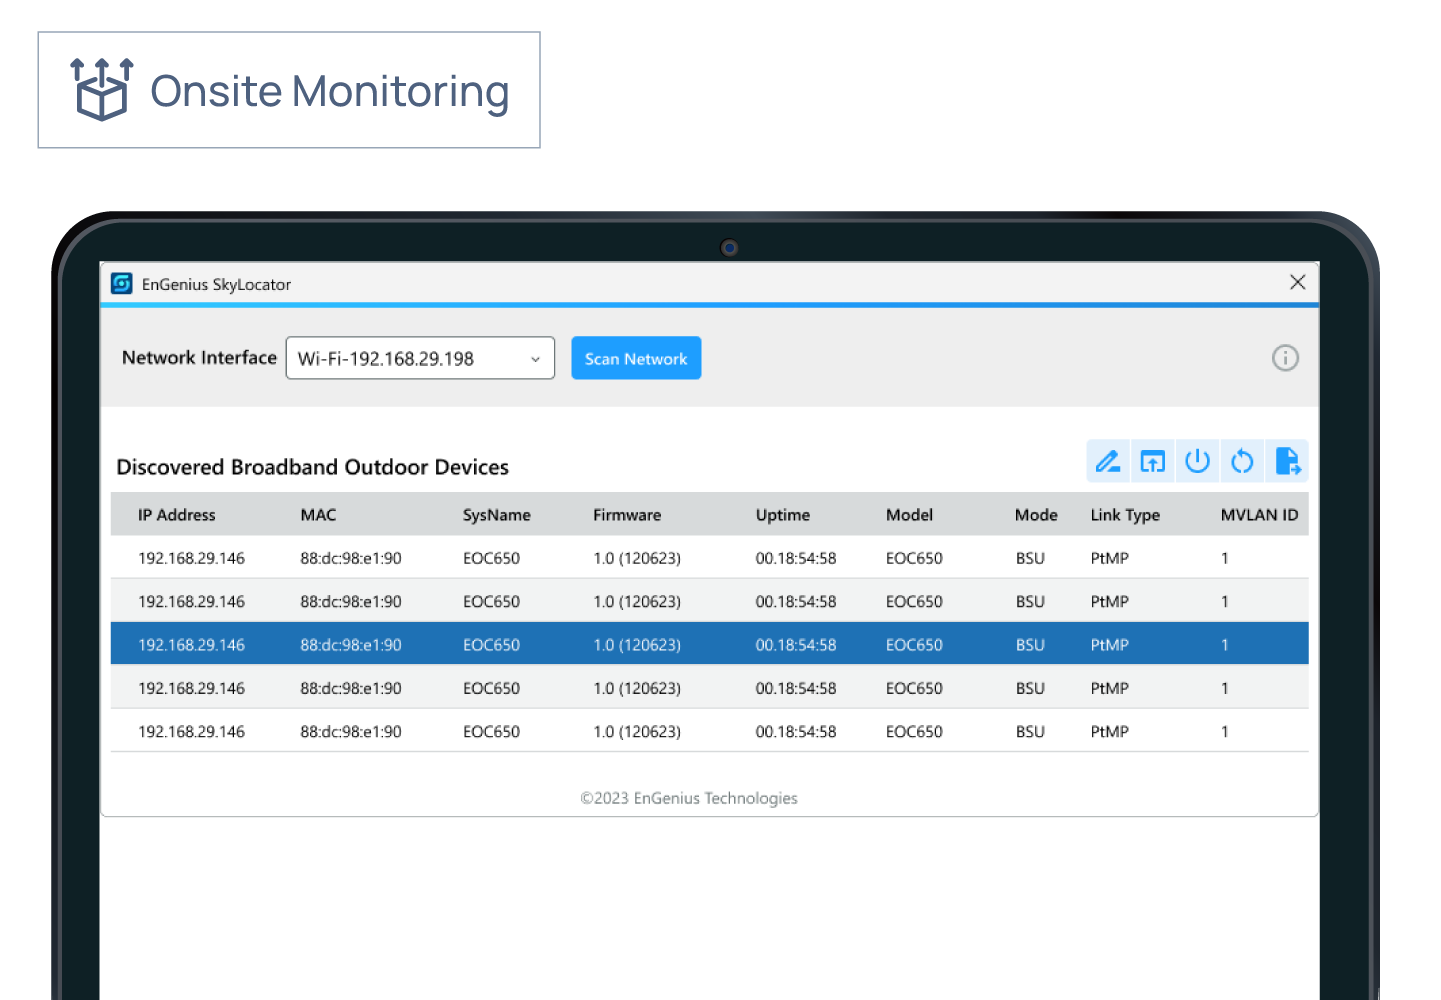Click the firmware upload icon
Screen dimensions: 1441x1000
1152,461
